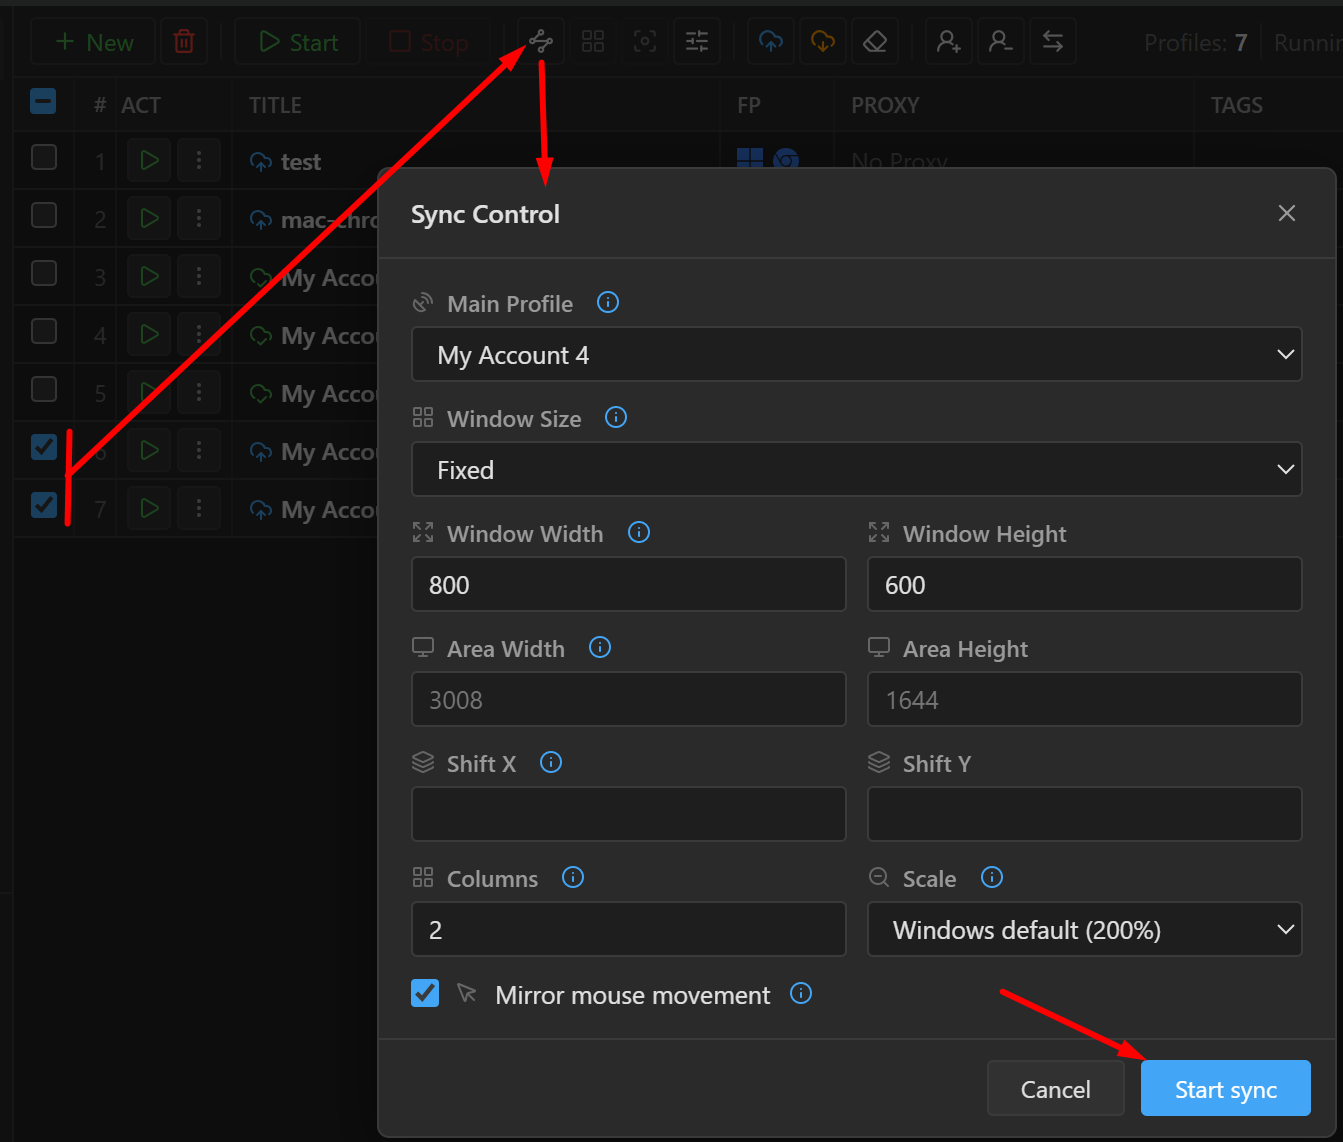Click the info icon next to Area Width

coord(600,647)
